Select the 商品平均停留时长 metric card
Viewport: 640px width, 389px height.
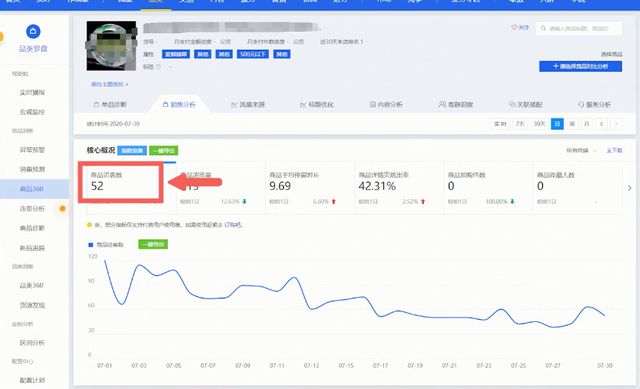pyautogui.click(x=310, y=188)
